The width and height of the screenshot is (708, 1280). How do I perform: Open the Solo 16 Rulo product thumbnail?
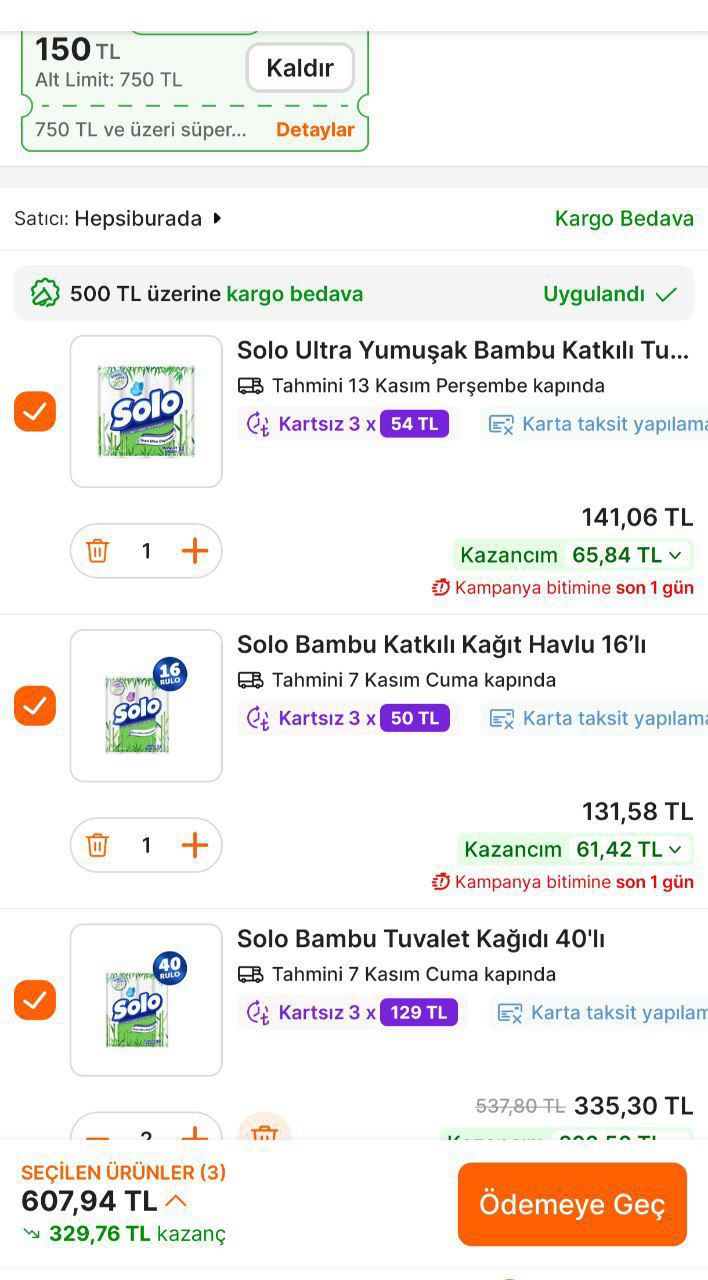coord(146,705)
